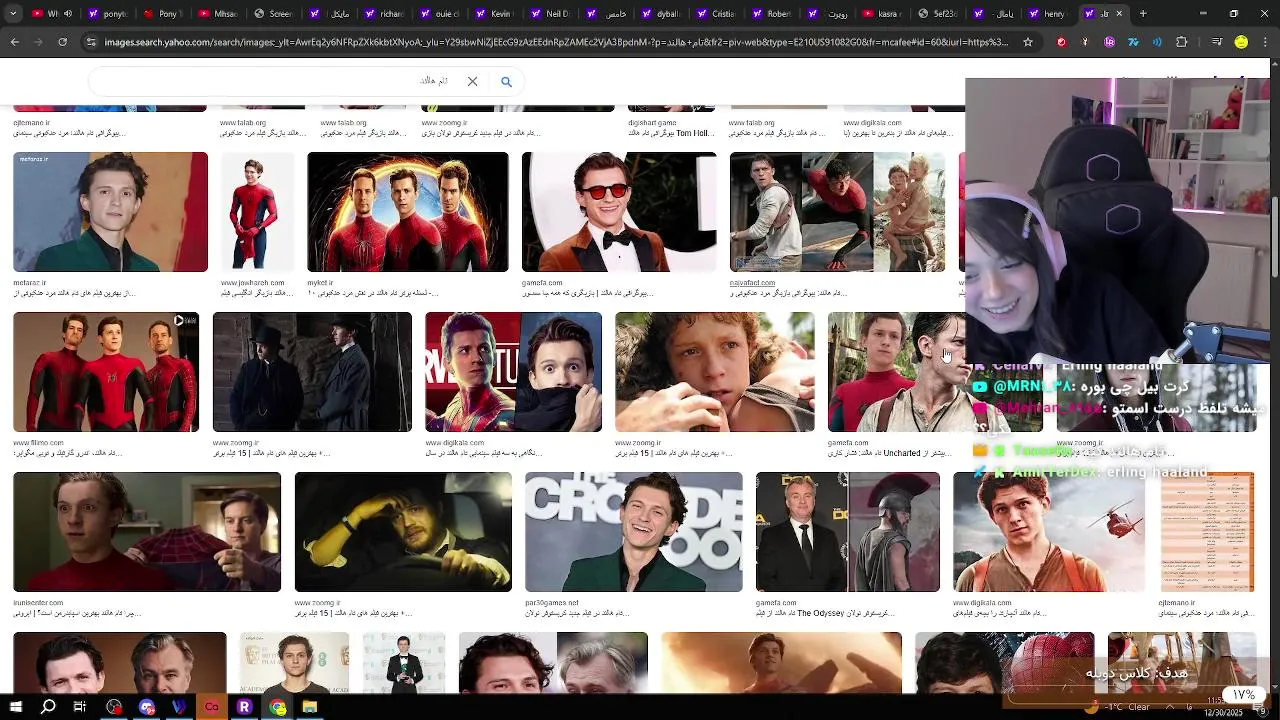Open the close-up boy's face thumbnail

(715, 372)
